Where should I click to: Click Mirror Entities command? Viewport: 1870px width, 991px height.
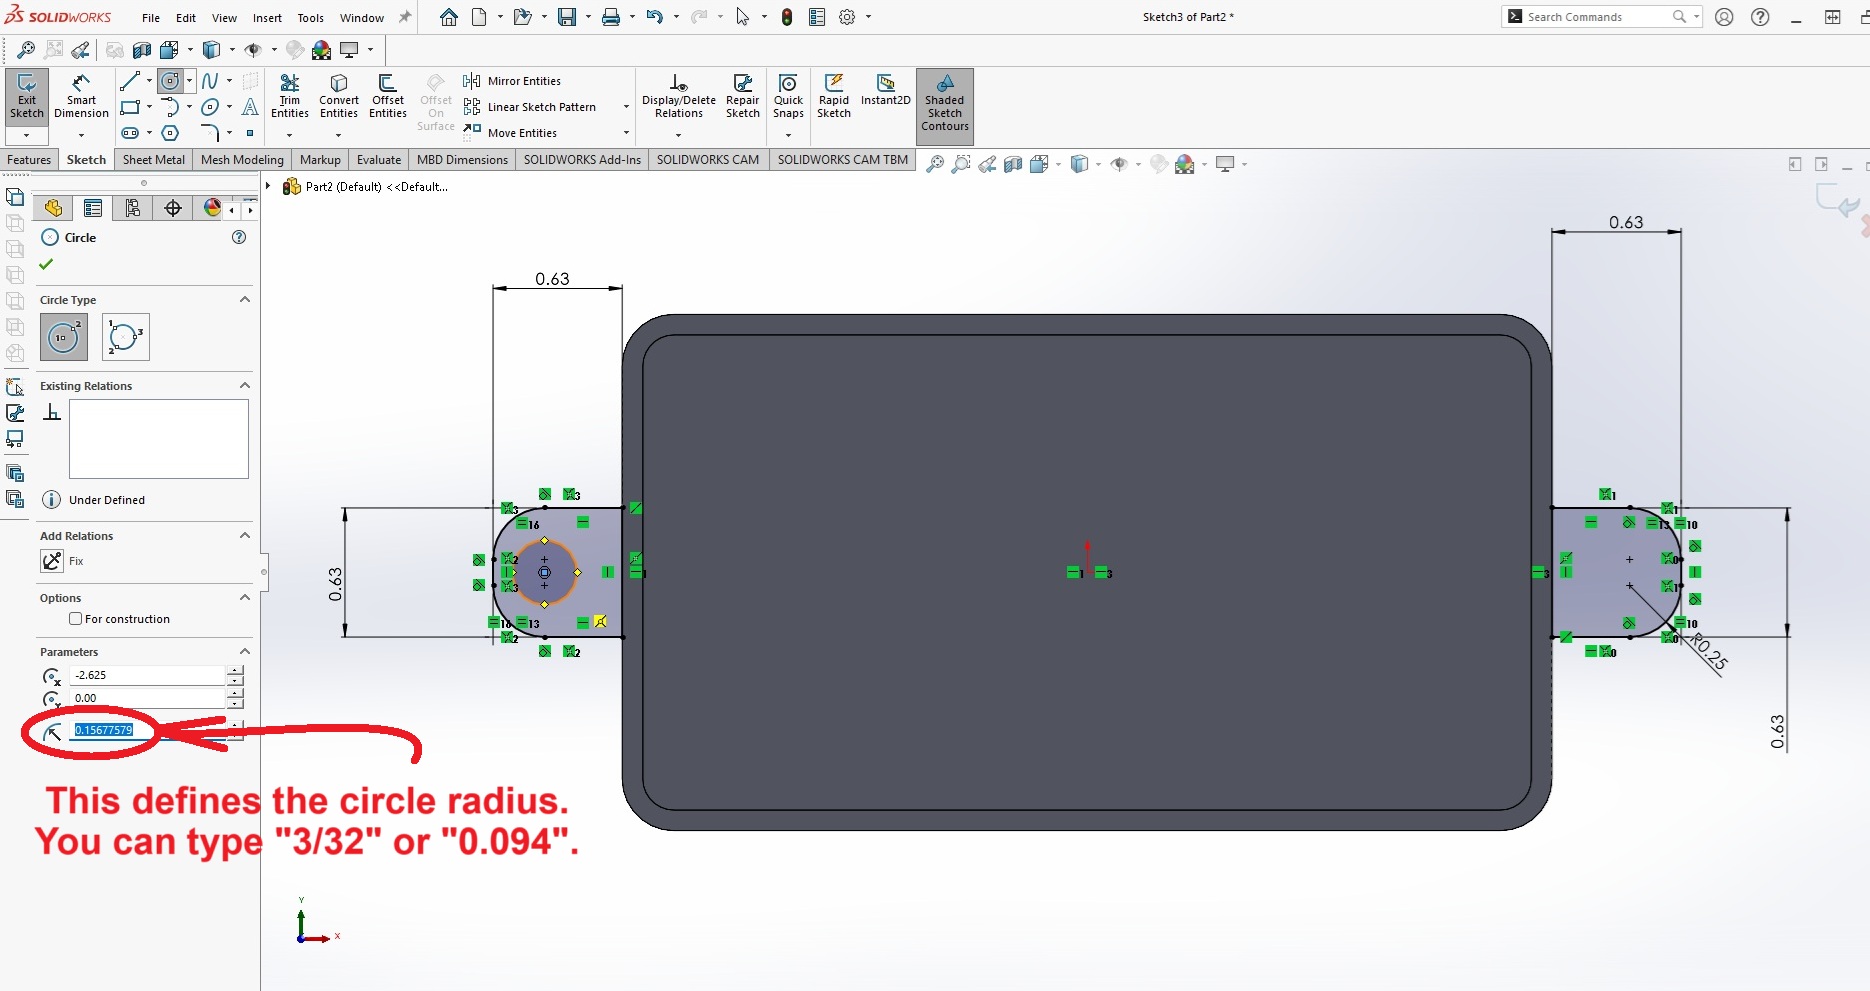coord(523,81)
